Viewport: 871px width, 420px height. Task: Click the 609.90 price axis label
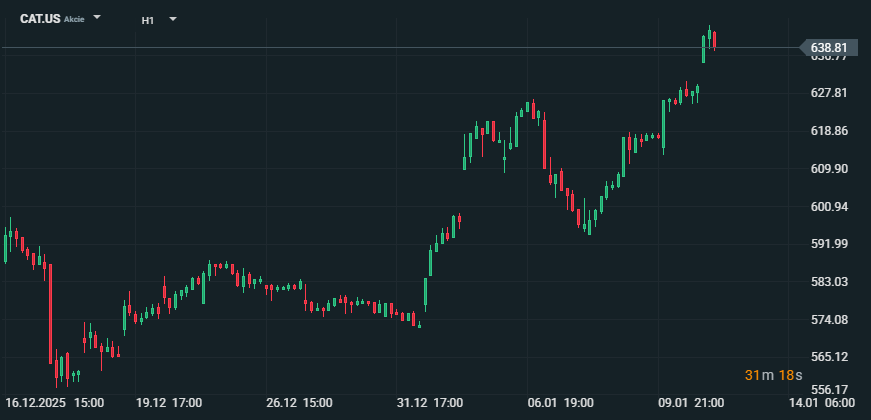[x=828, y=169]
